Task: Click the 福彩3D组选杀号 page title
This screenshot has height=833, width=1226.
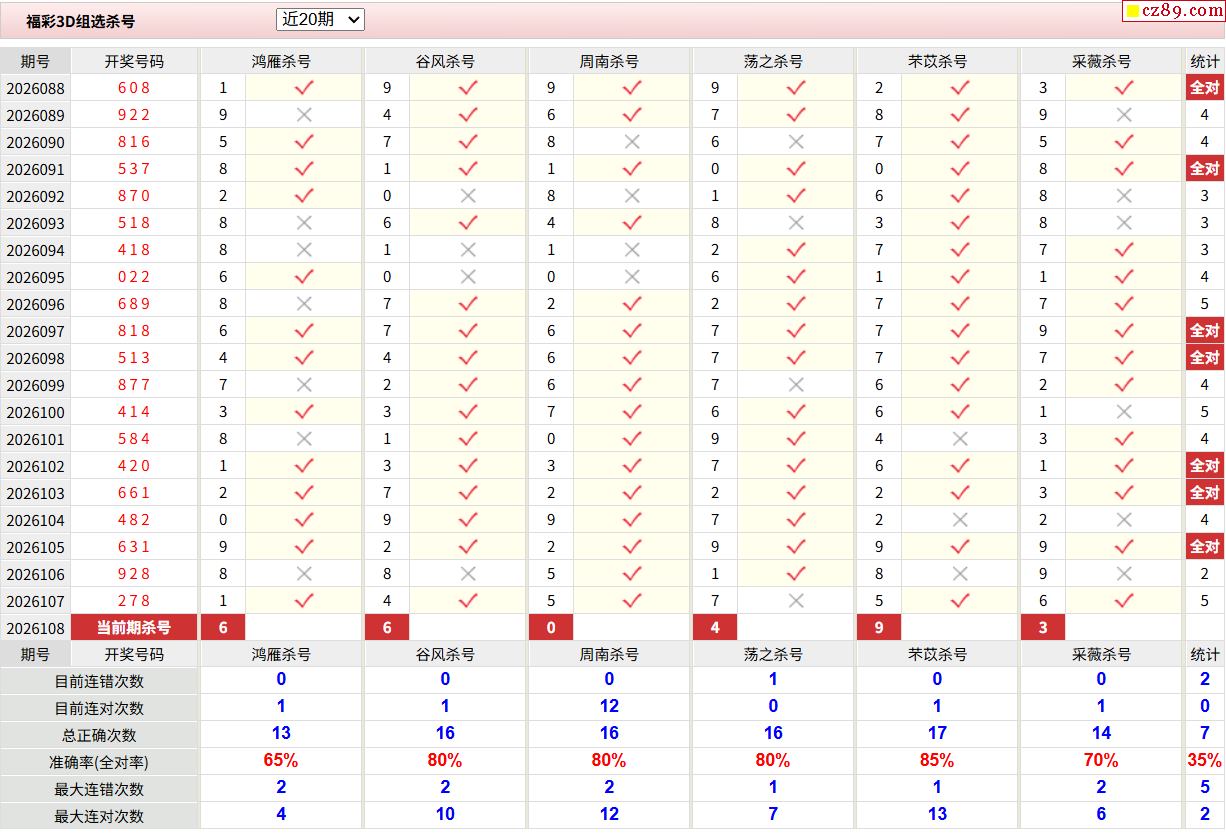Action: click(x=80, y=21)
